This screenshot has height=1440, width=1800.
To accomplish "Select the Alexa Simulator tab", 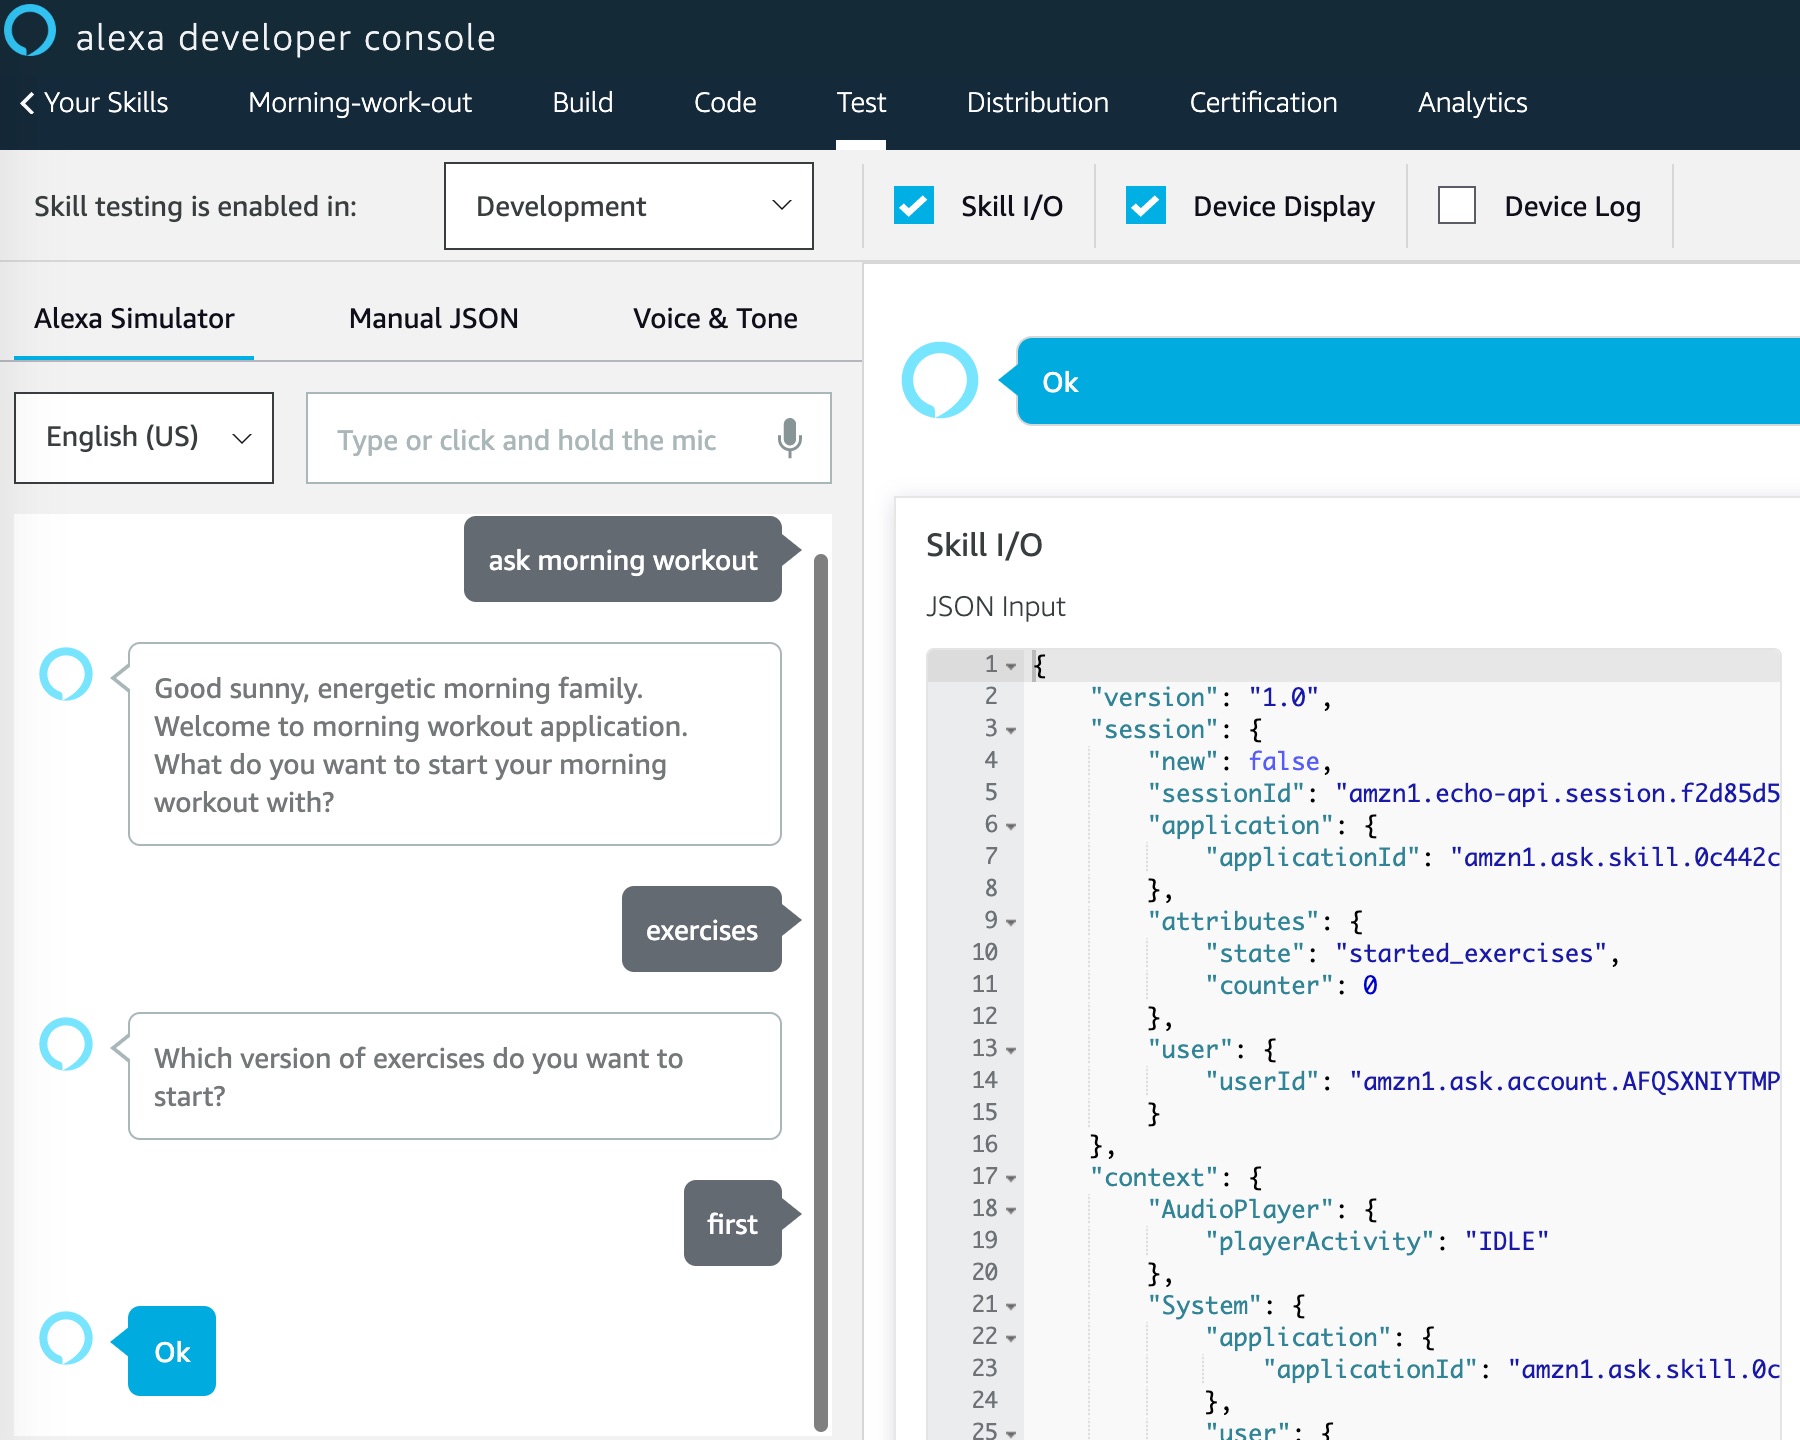I will coord(134,318).
